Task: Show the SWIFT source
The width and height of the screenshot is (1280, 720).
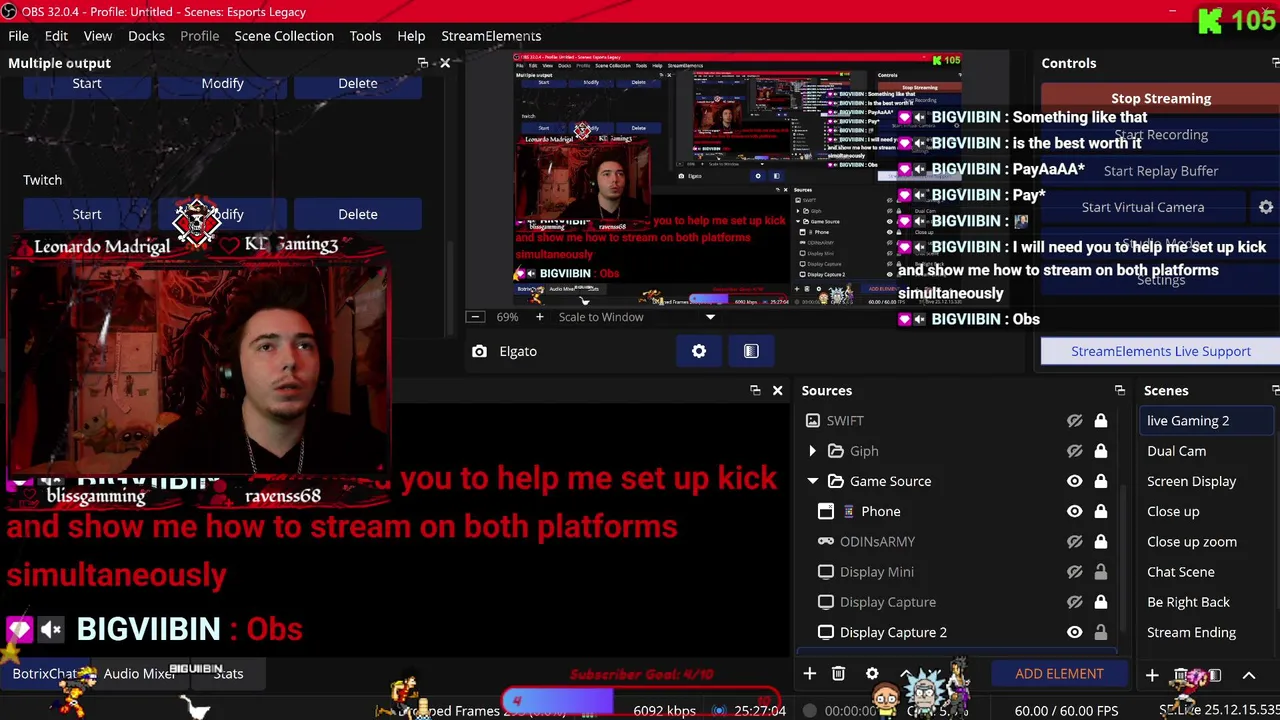Action: coord(1075,421)
